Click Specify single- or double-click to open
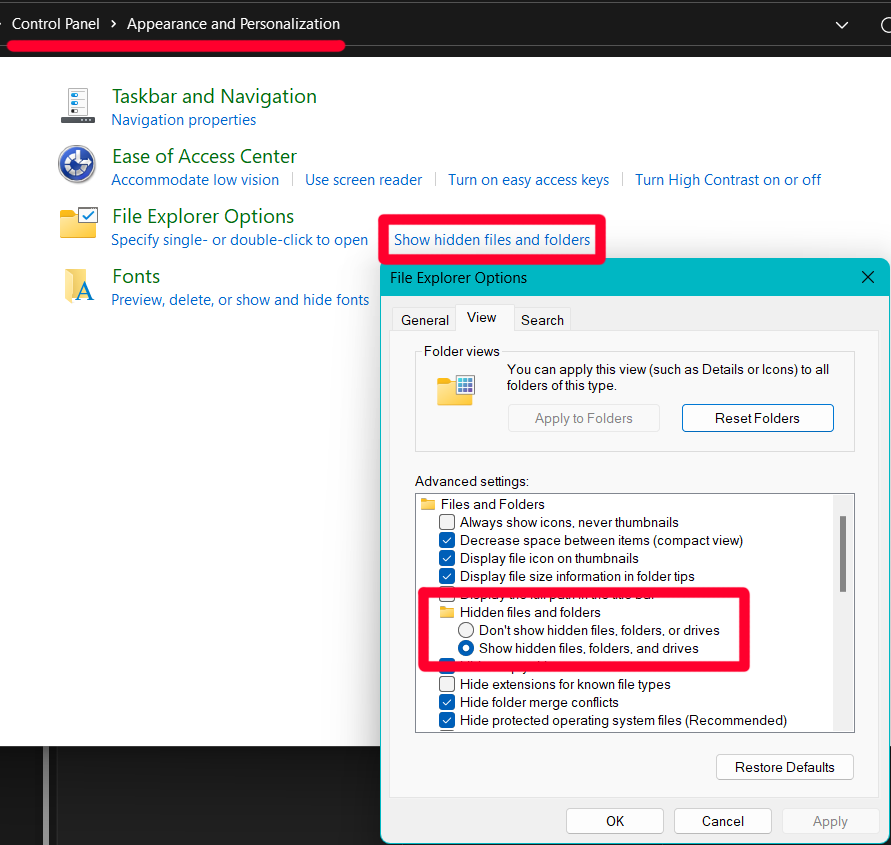 (239, 240)
